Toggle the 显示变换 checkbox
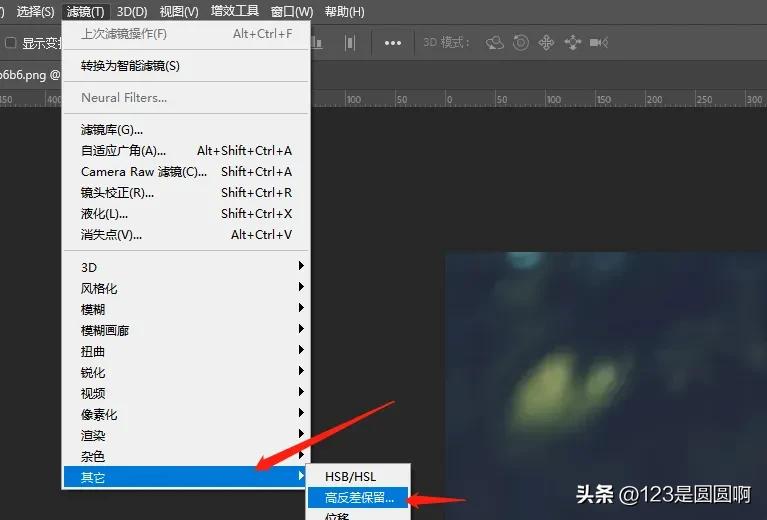 point(11,43)
